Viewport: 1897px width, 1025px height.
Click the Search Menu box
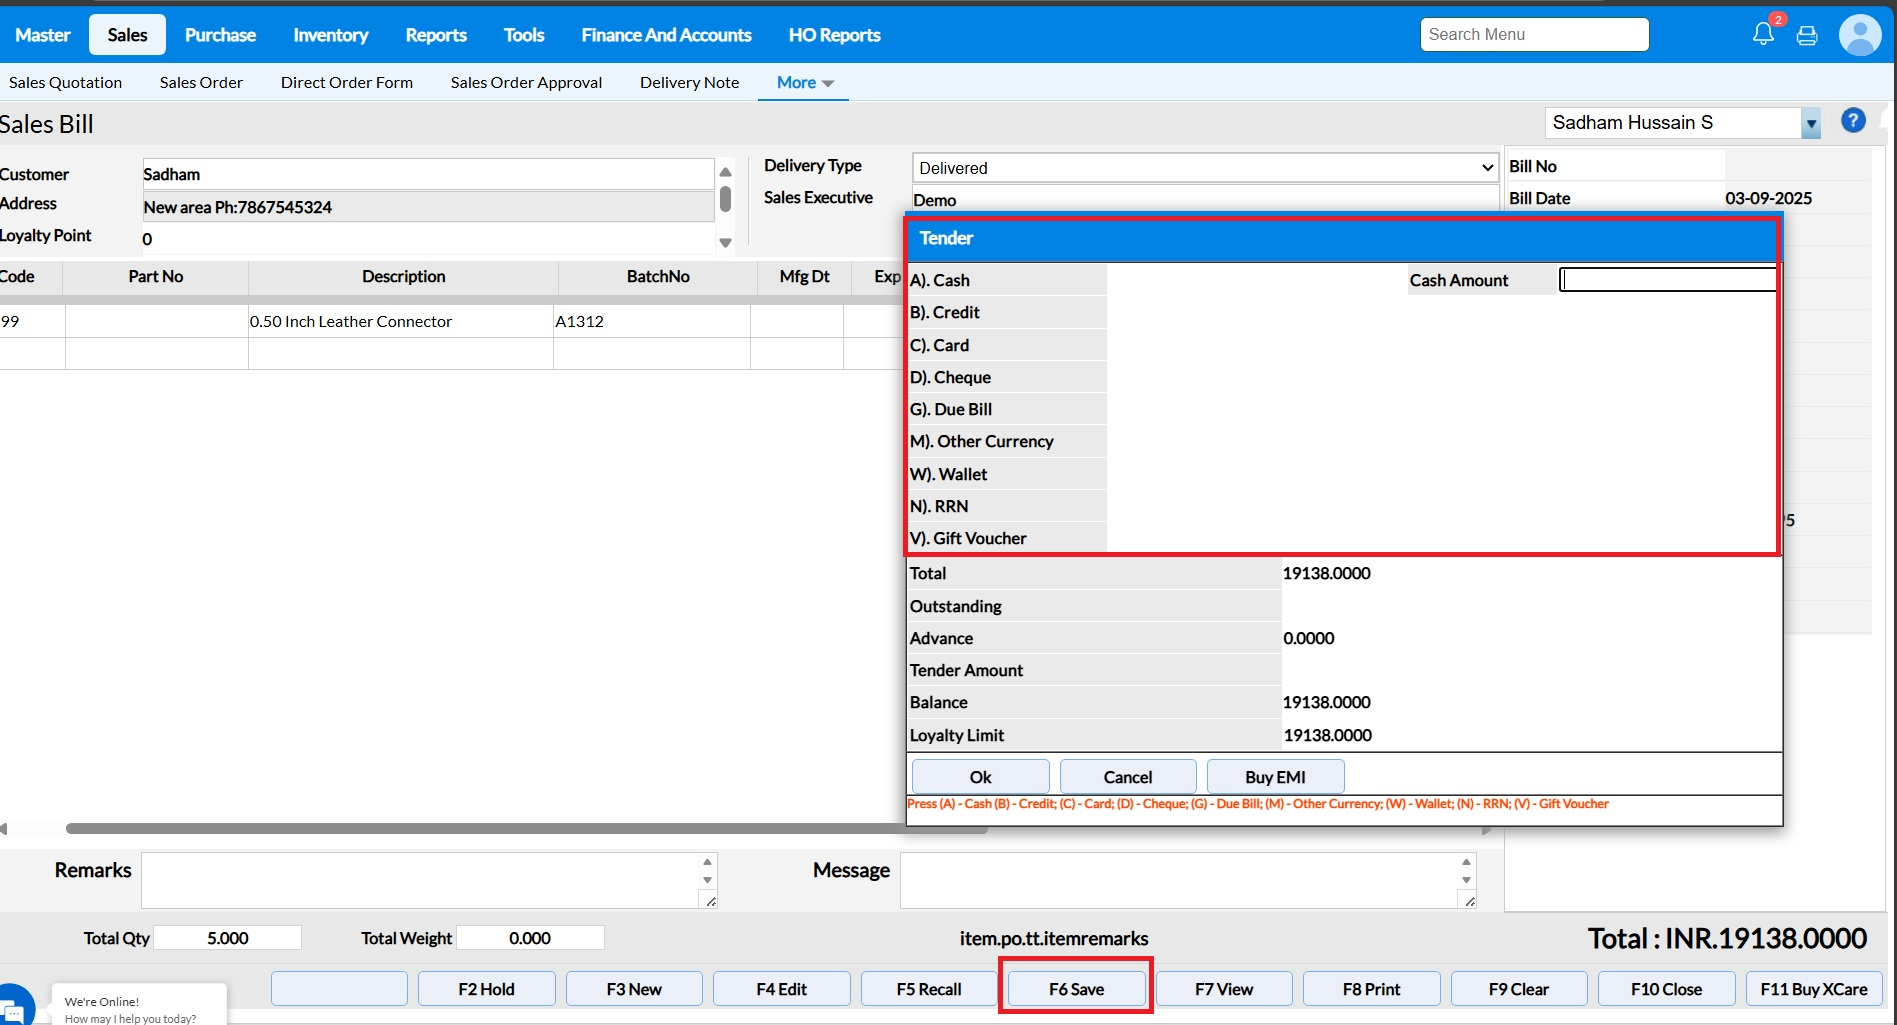tap(1534, 35)
